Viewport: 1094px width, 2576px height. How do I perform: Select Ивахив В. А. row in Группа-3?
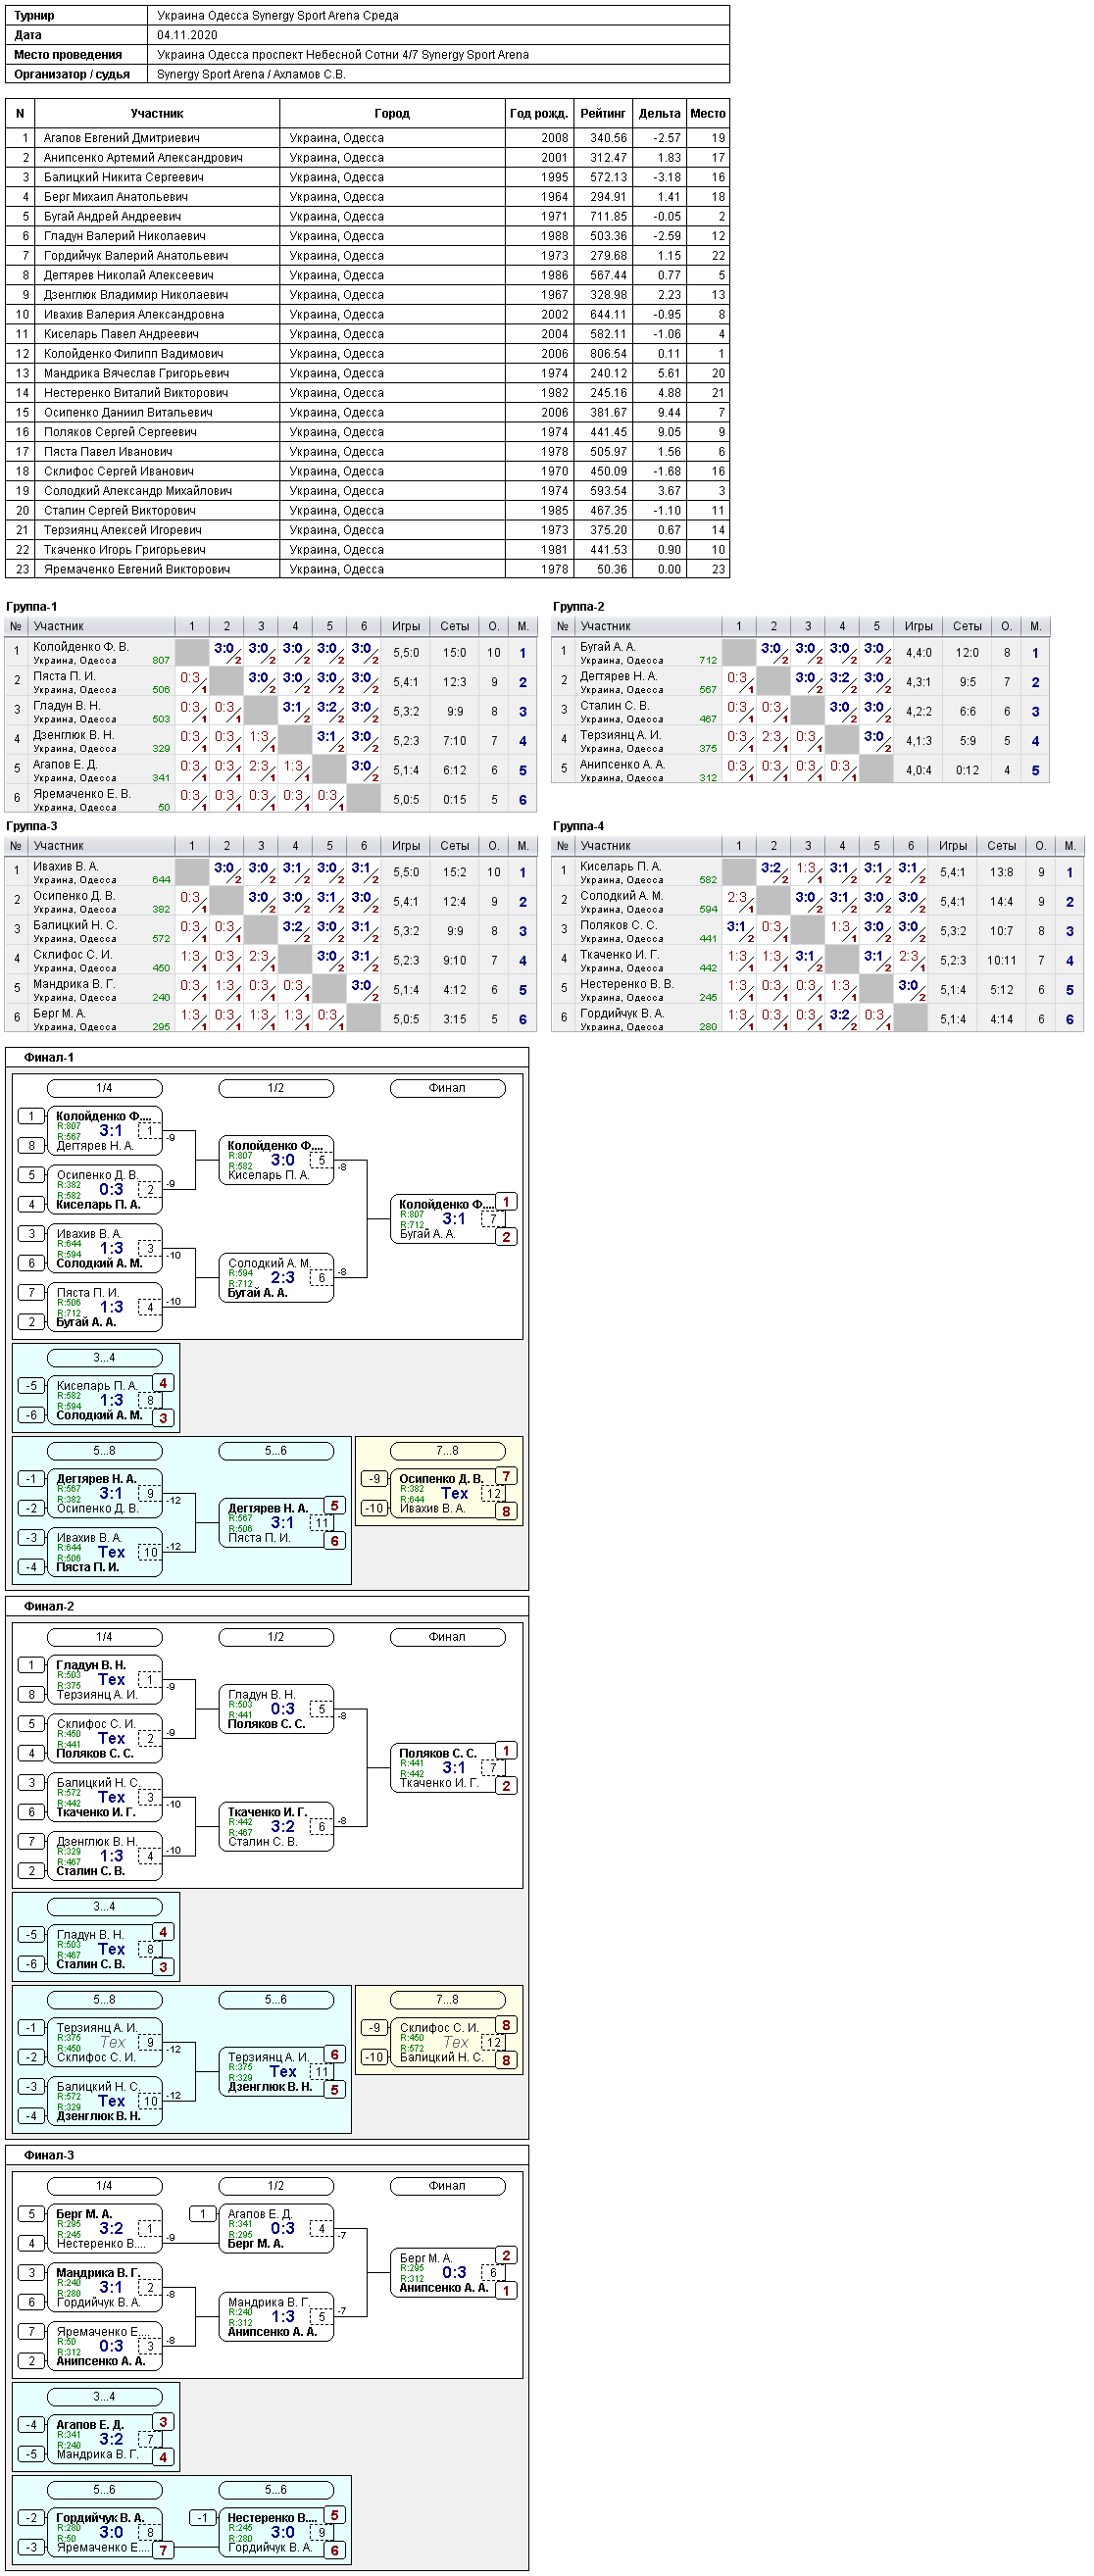(271, 872)
